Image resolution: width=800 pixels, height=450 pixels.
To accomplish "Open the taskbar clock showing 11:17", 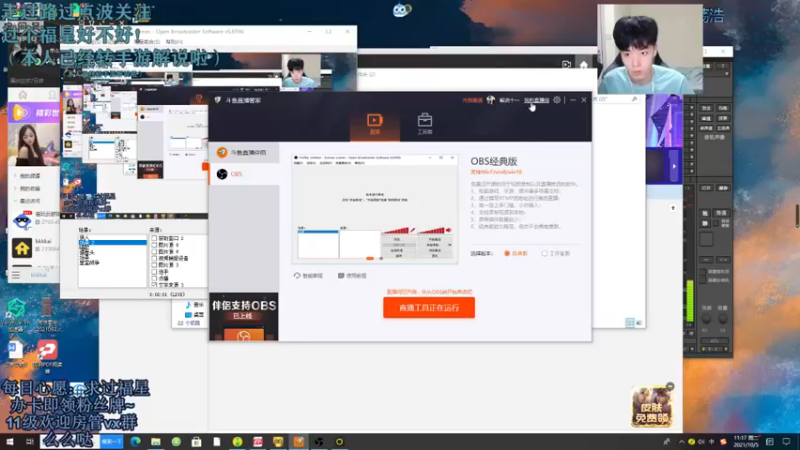I will [746, 442].
